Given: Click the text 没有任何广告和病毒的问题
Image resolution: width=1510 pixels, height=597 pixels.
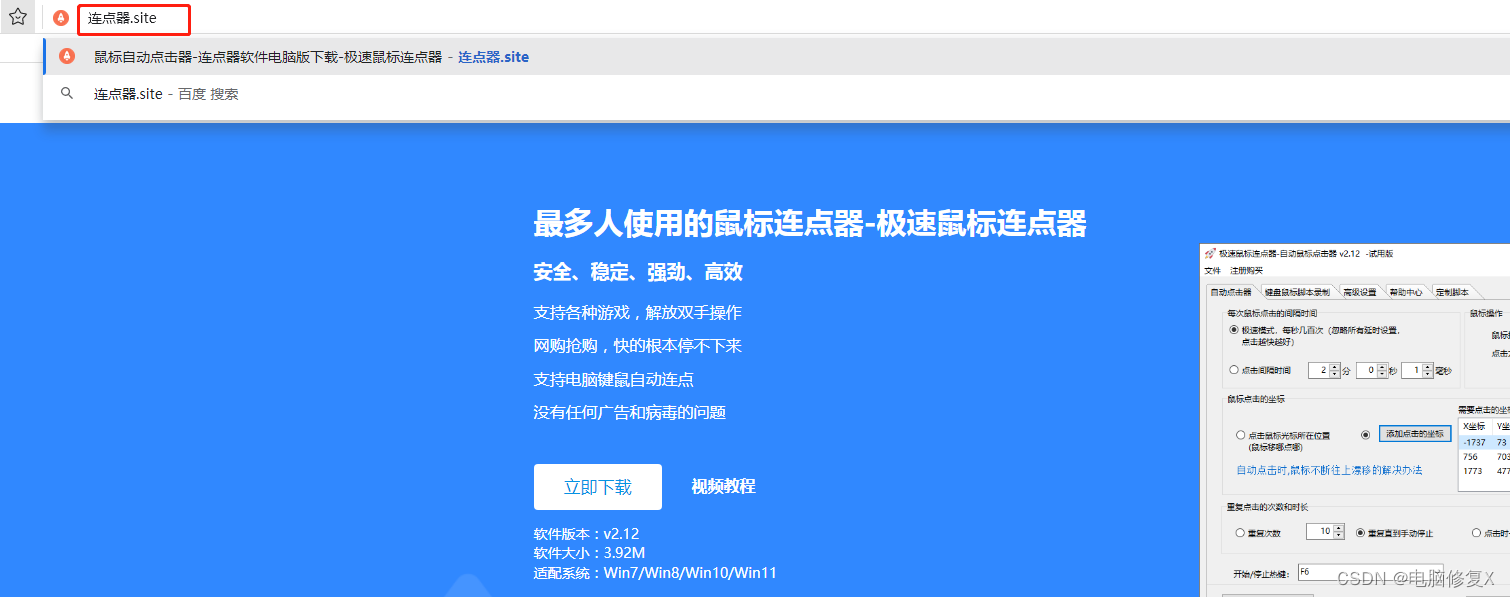Looking at the screenshot, I should click(x=629, y=412).
